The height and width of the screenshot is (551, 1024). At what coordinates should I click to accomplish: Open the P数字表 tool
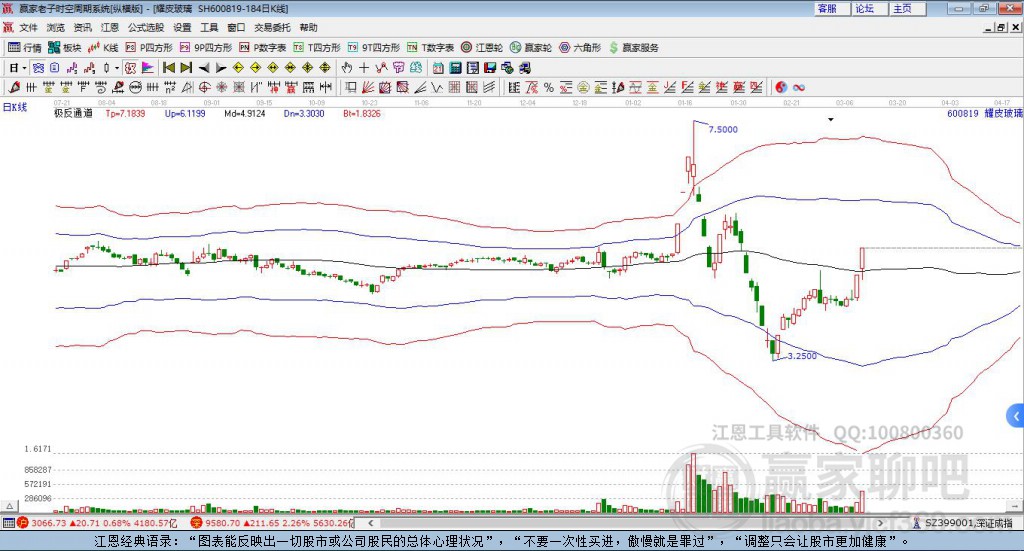(x=263, y=48)
